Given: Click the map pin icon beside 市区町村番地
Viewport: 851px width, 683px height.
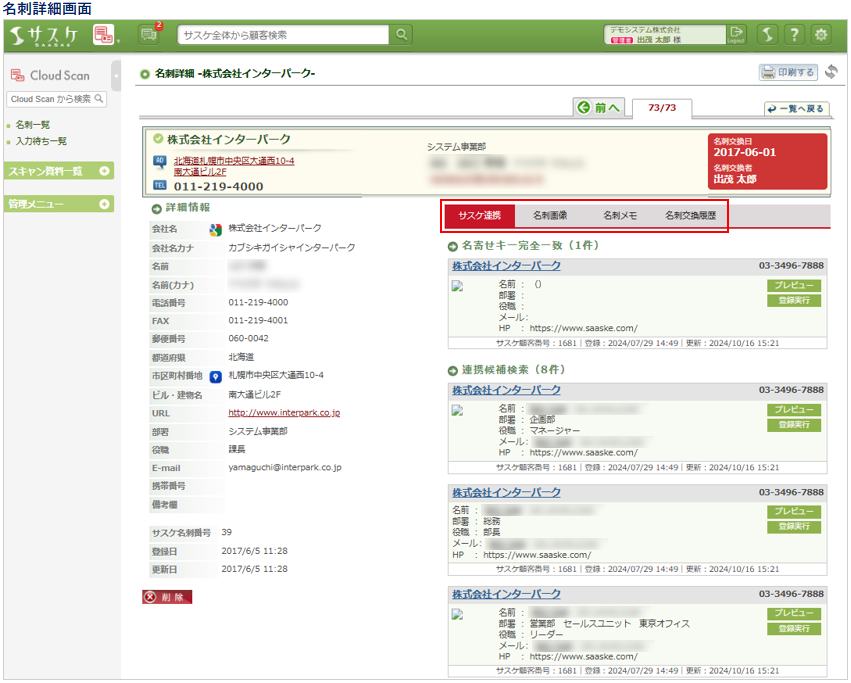Looking at the screenshot, I should 215,377.
